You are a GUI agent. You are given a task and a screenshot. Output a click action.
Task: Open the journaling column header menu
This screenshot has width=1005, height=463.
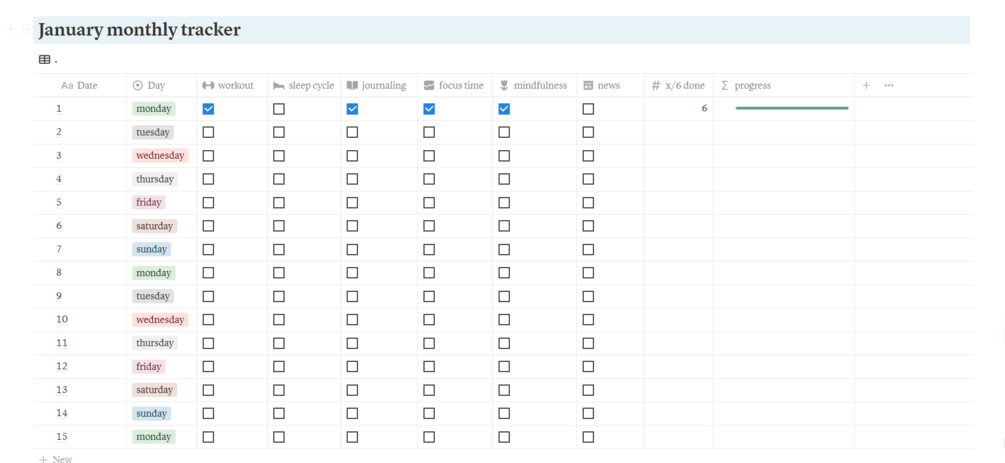pos(379,85)
